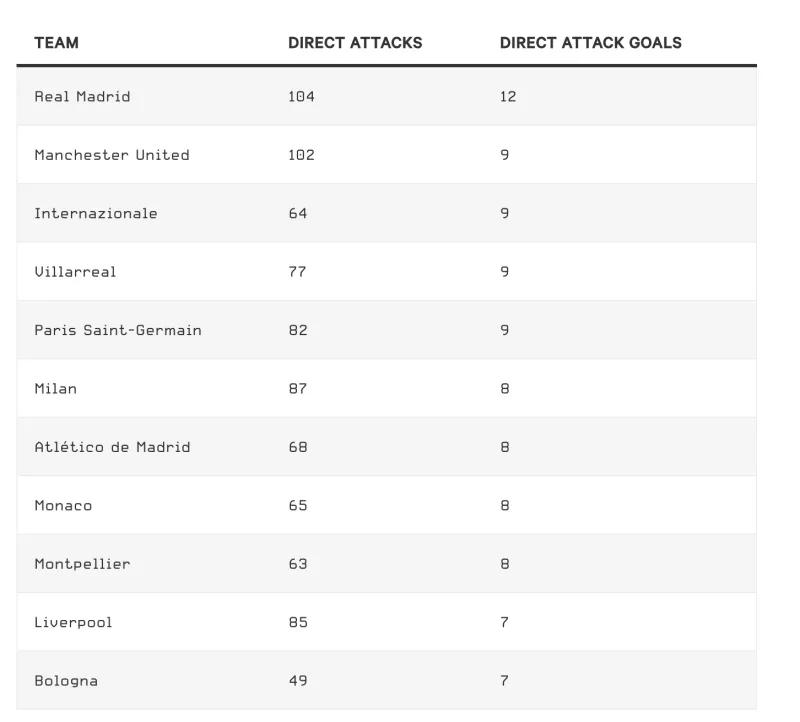Click Real Madrid's 104 direct attacks value
Screen dimensions: 800x722
pyautogui.click(x=301, y=97)
